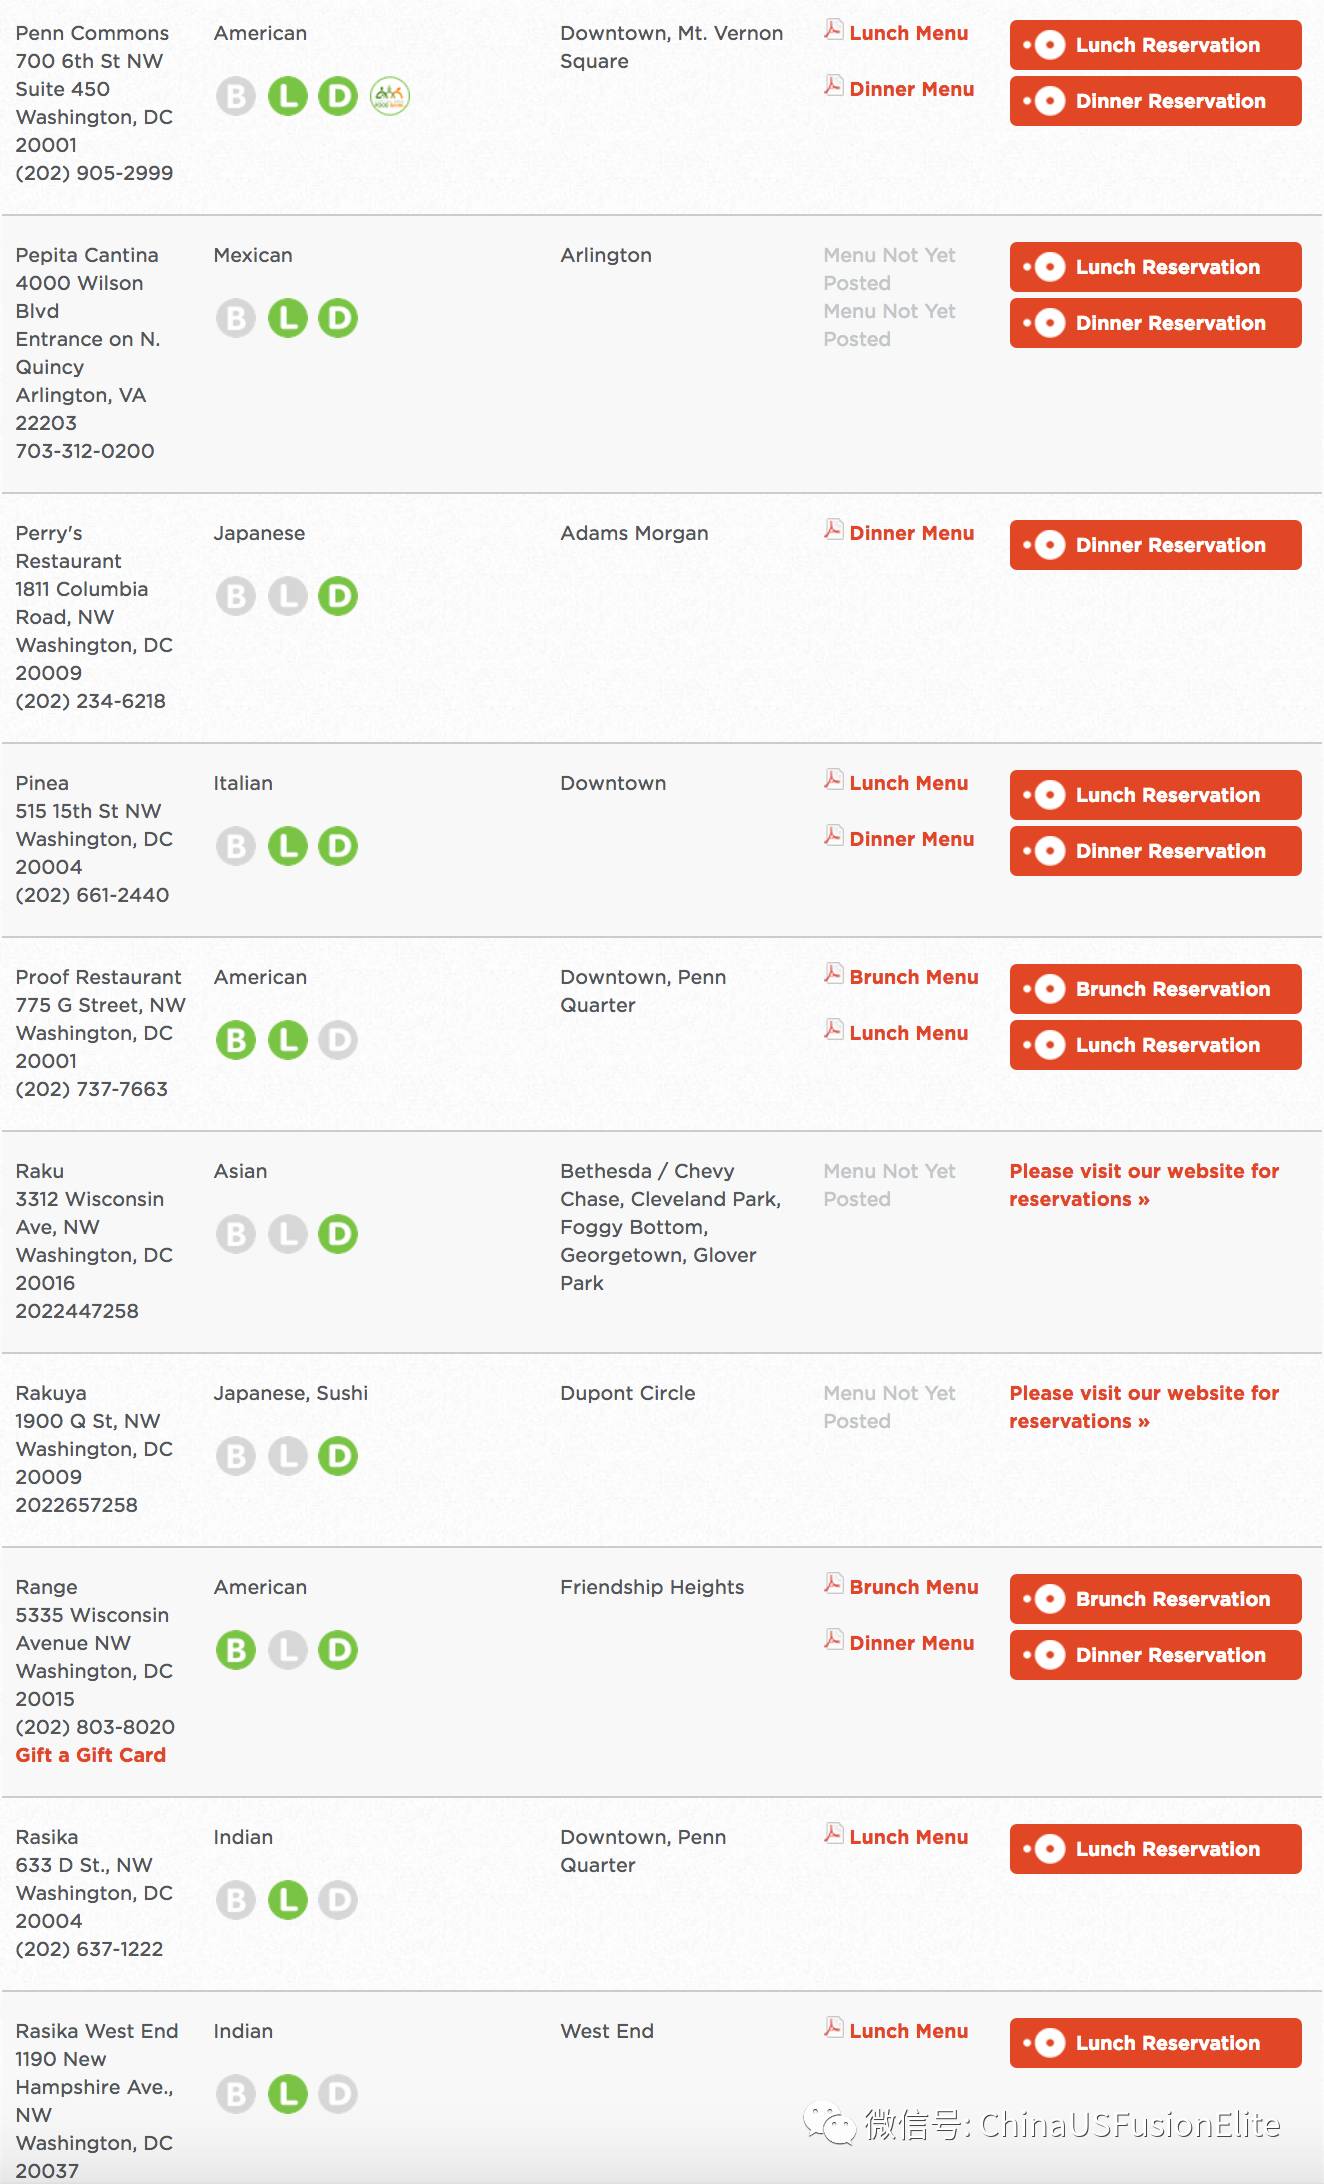Click Range green brunch B icon

236,1650
